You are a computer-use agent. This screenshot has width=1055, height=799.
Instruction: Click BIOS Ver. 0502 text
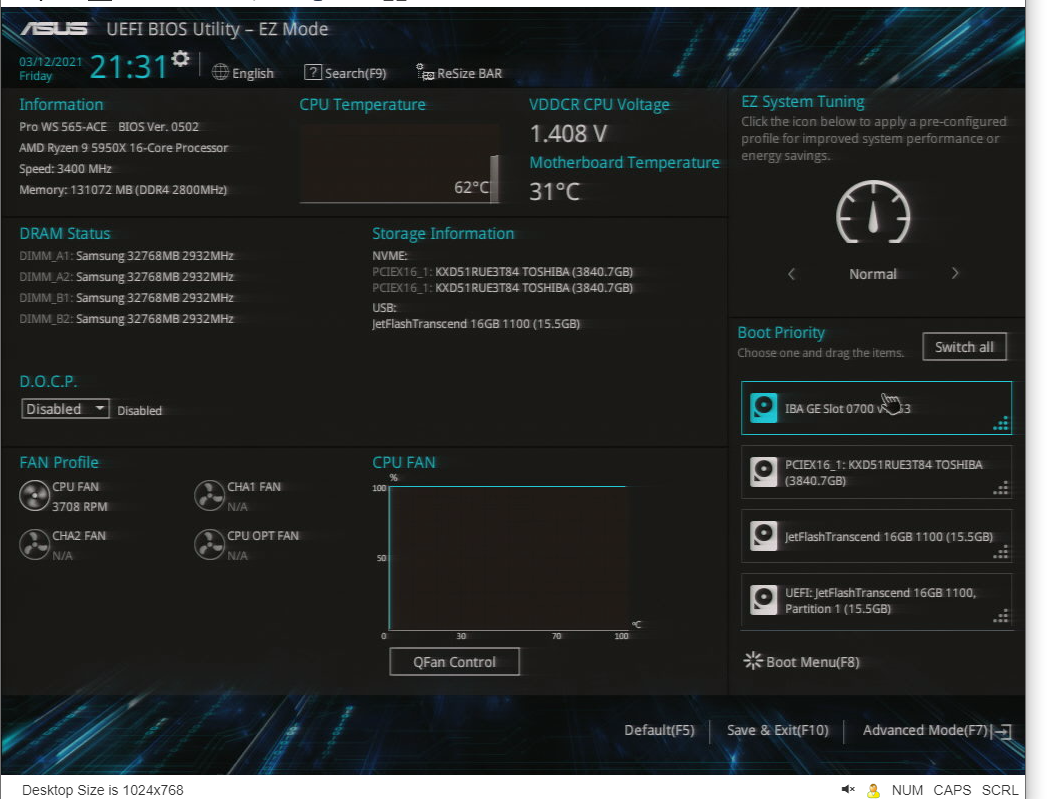click(x=159, y=126)
